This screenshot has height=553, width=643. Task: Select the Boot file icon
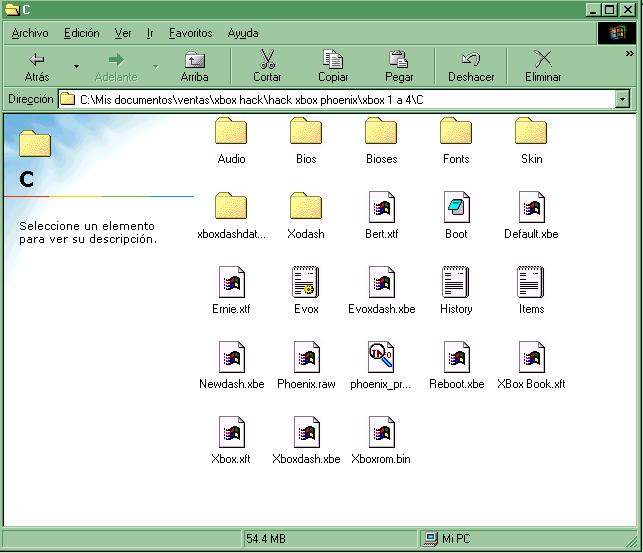[456, 207]
